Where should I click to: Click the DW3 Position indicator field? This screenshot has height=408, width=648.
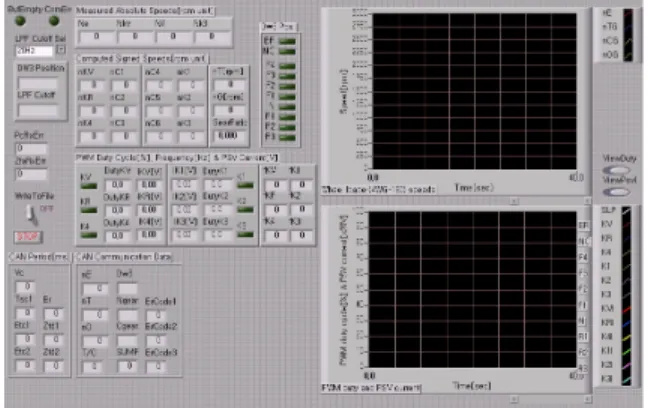(38, 84)
